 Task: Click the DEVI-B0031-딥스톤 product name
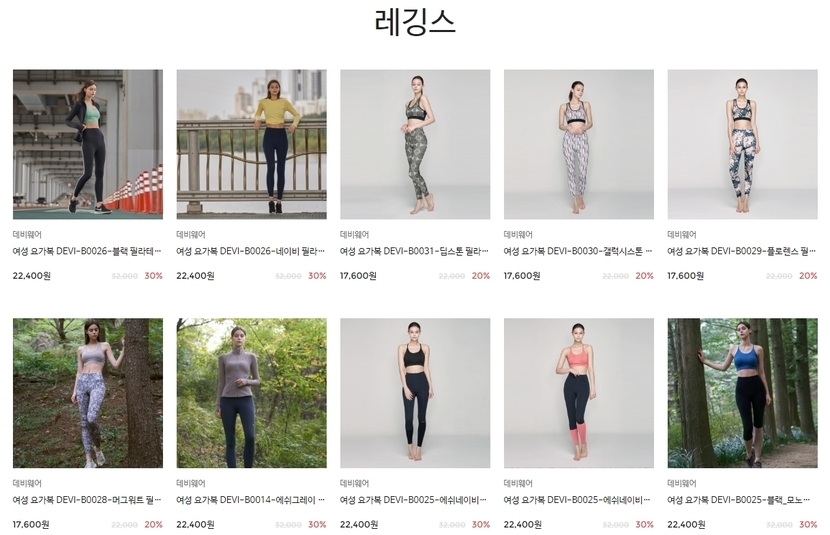click(x=414, y=251)
